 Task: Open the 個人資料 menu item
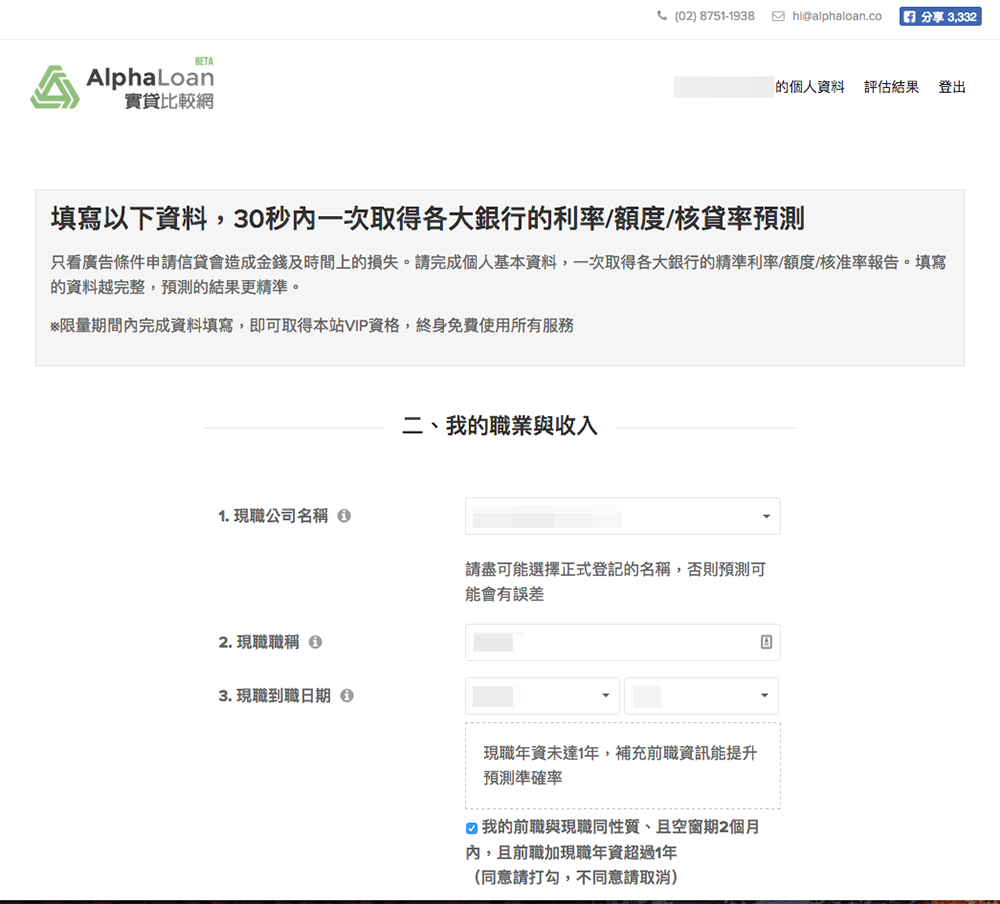[x=809, y=87]
